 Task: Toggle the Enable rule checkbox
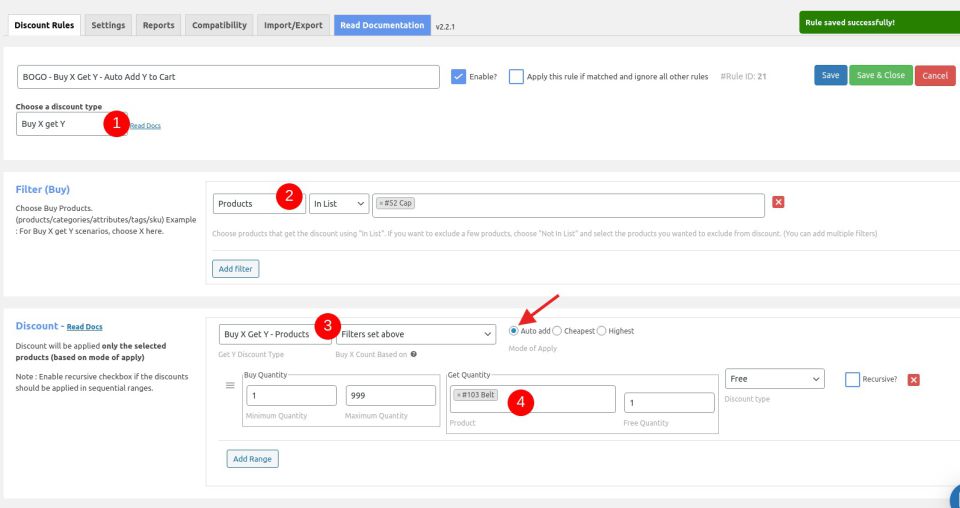(459, 76)
